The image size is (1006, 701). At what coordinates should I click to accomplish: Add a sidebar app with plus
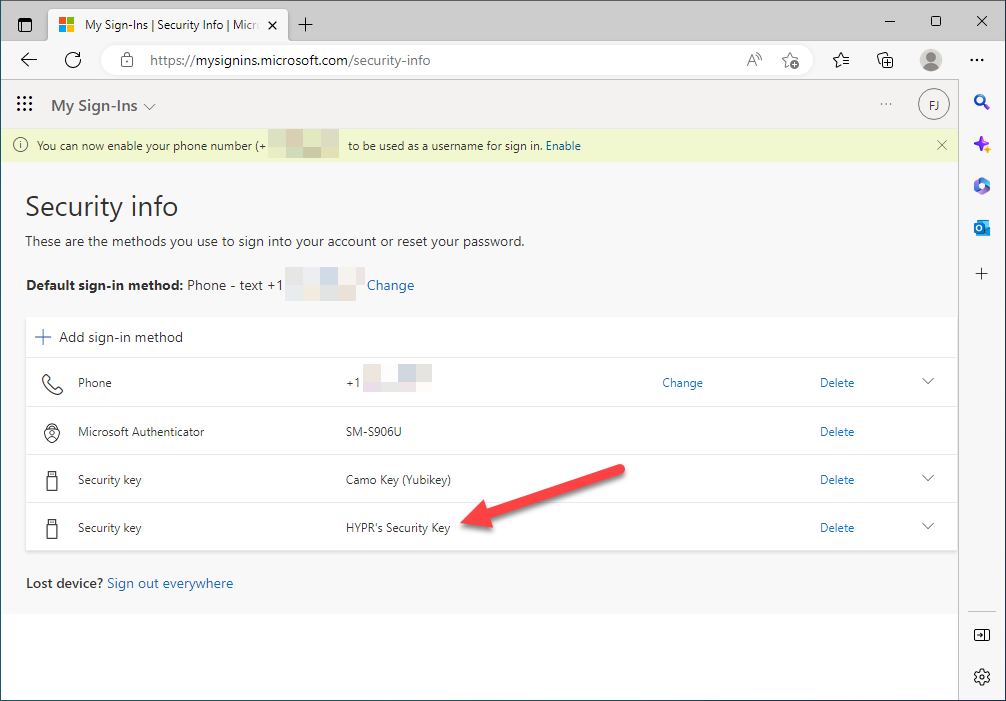982,274
